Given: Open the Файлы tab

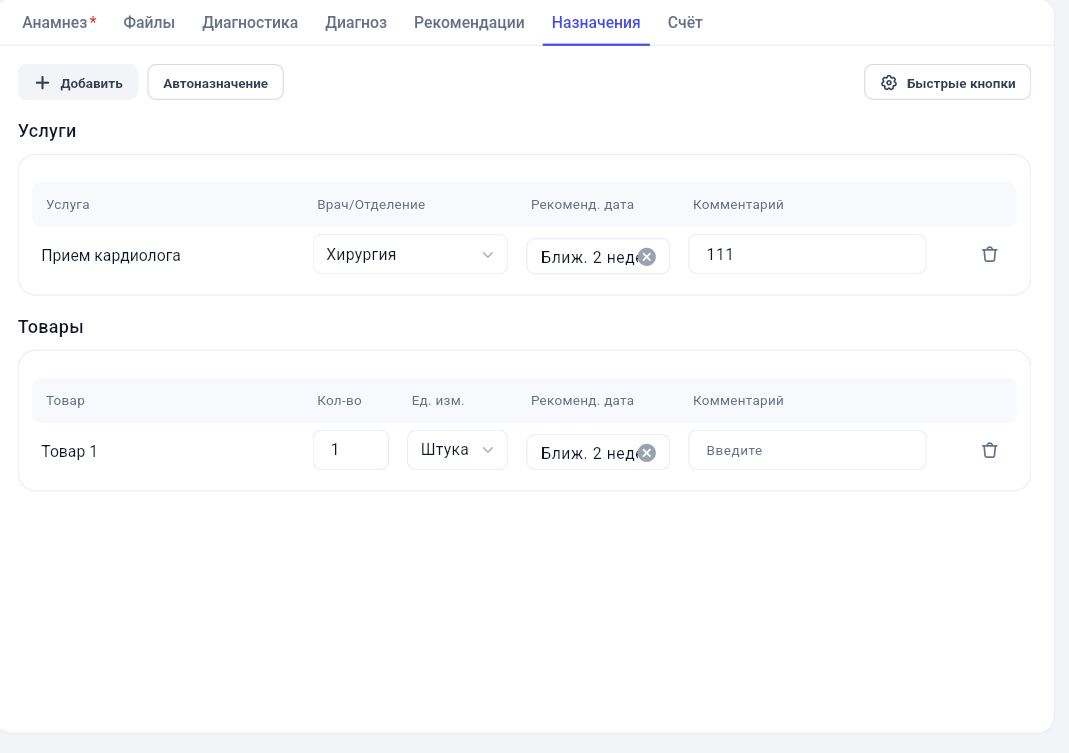Looking at the screenshot, I should click(x=149, y=23).
